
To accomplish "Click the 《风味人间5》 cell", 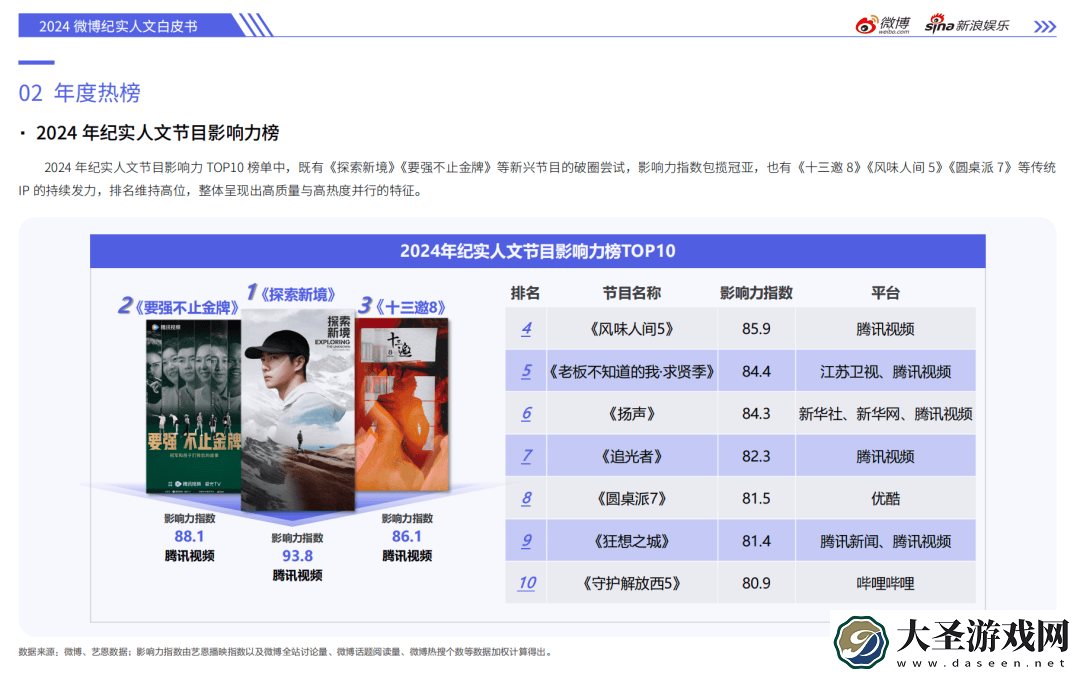I will click(x=632, y=329).
